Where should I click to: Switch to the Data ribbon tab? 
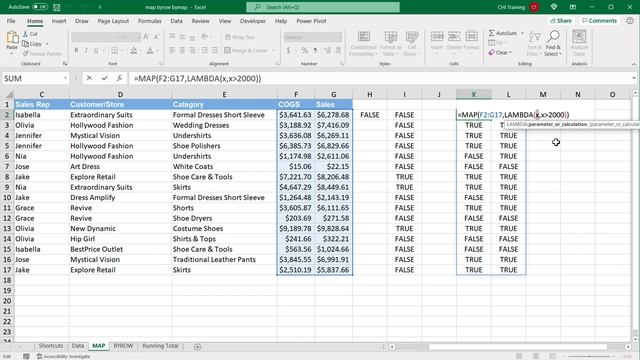pyautogui.click(x=176, y=21)
